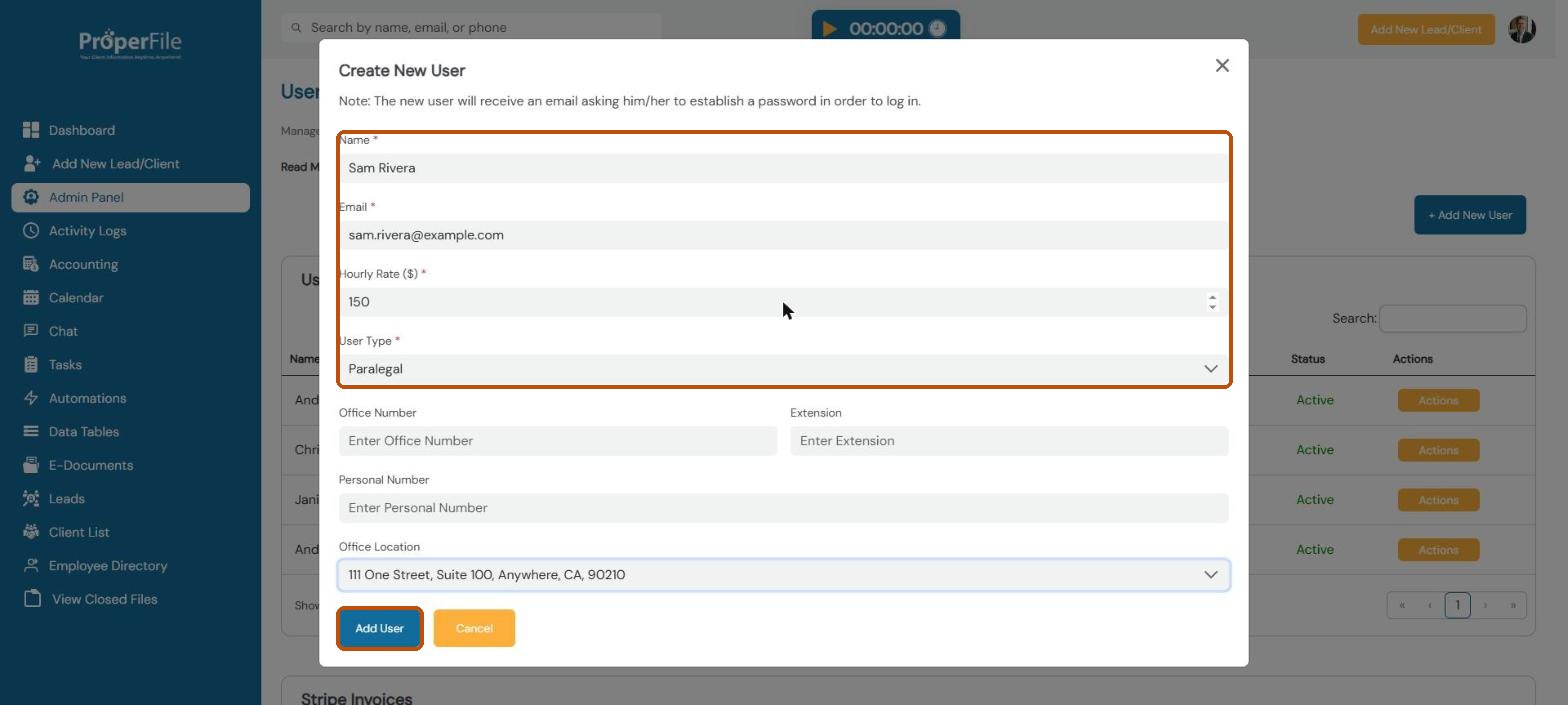Click the first page pagination arrow

point(1402,605)
